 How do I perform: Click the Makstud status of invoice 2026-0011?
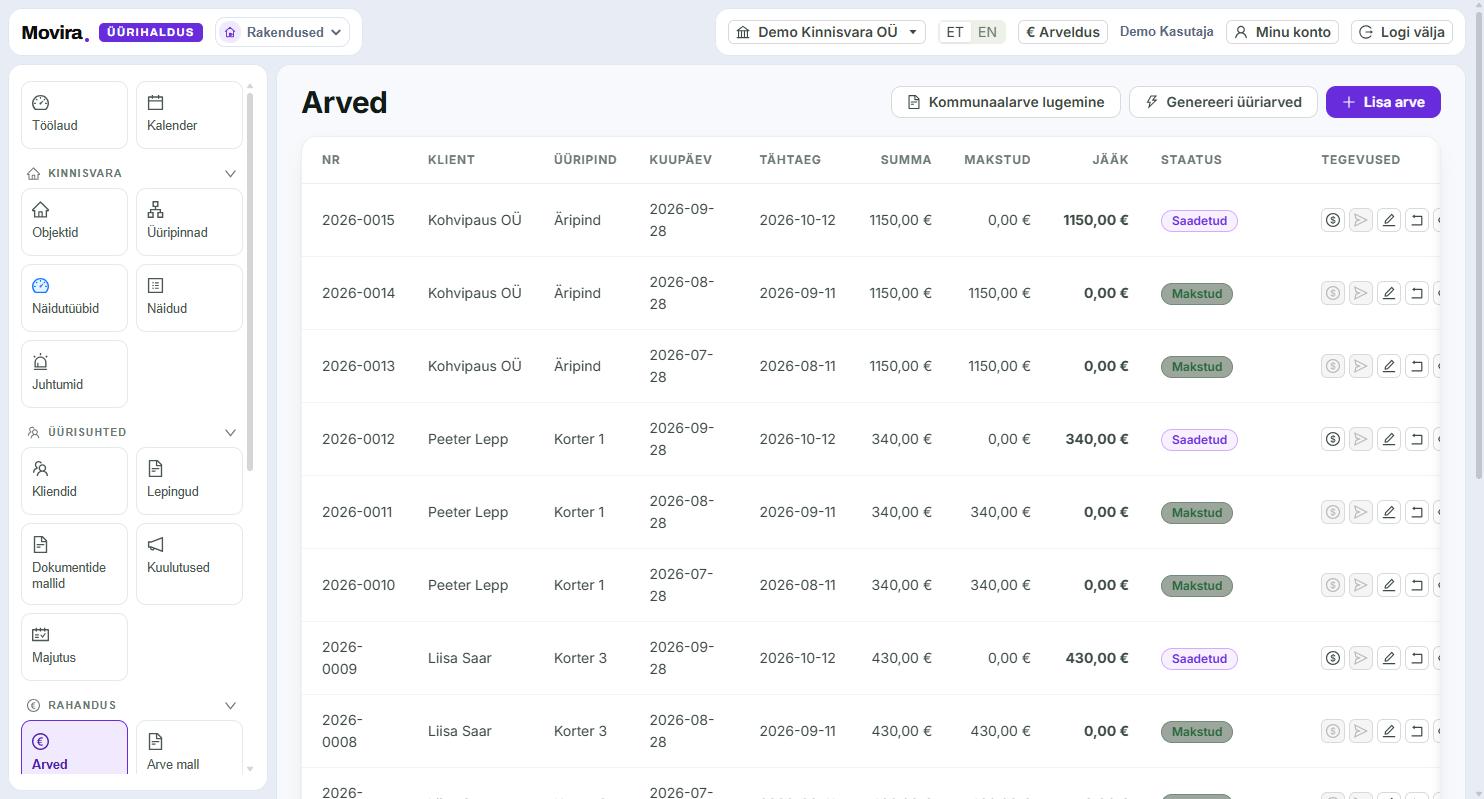1197,513
